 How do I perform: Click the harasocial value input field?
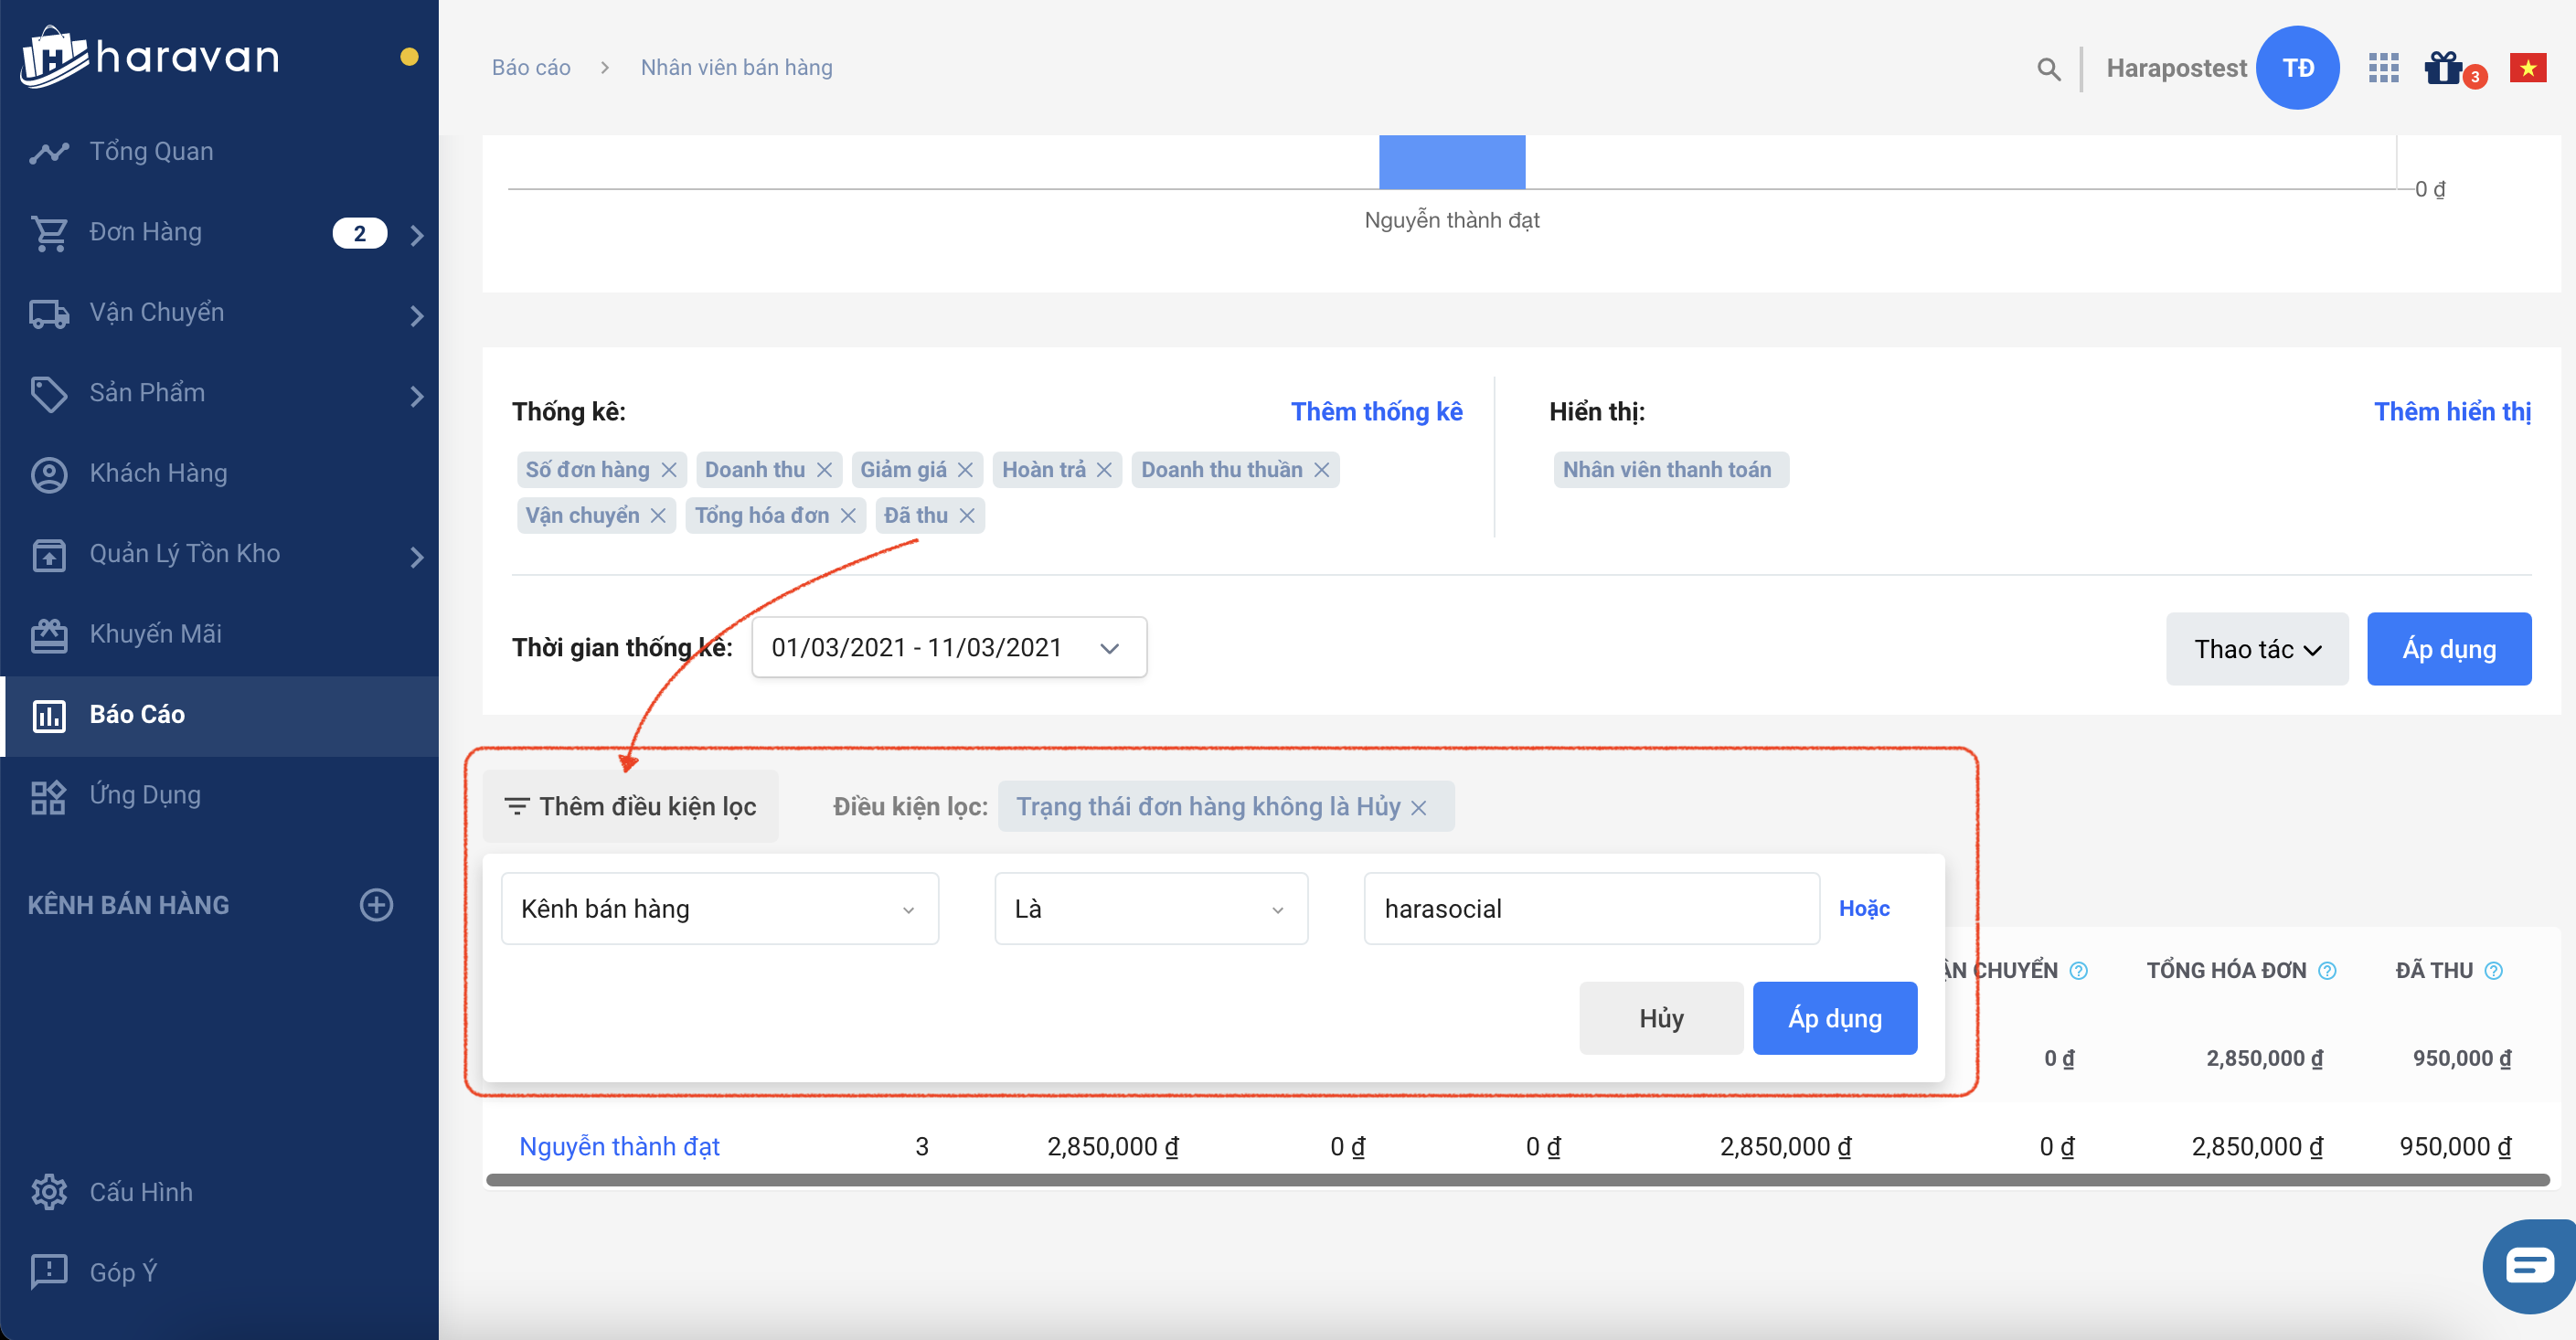point(1590,909)
